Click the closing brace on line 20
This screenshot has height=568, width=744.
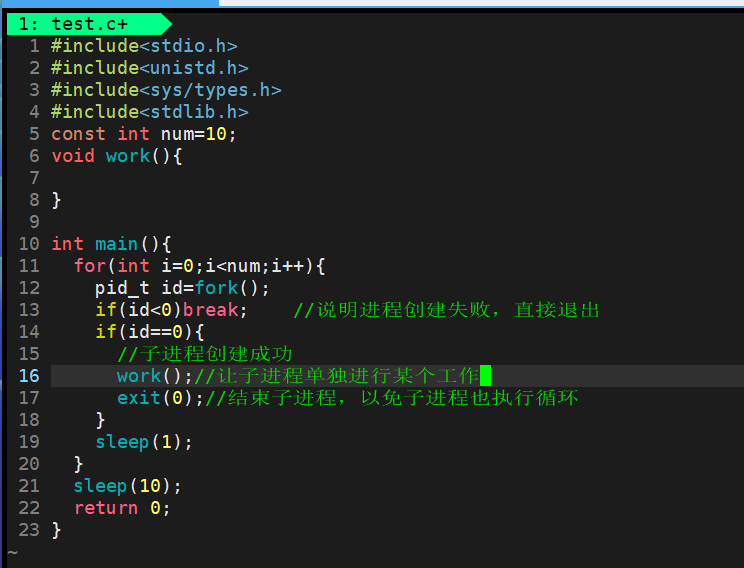(x=79, y=464)
